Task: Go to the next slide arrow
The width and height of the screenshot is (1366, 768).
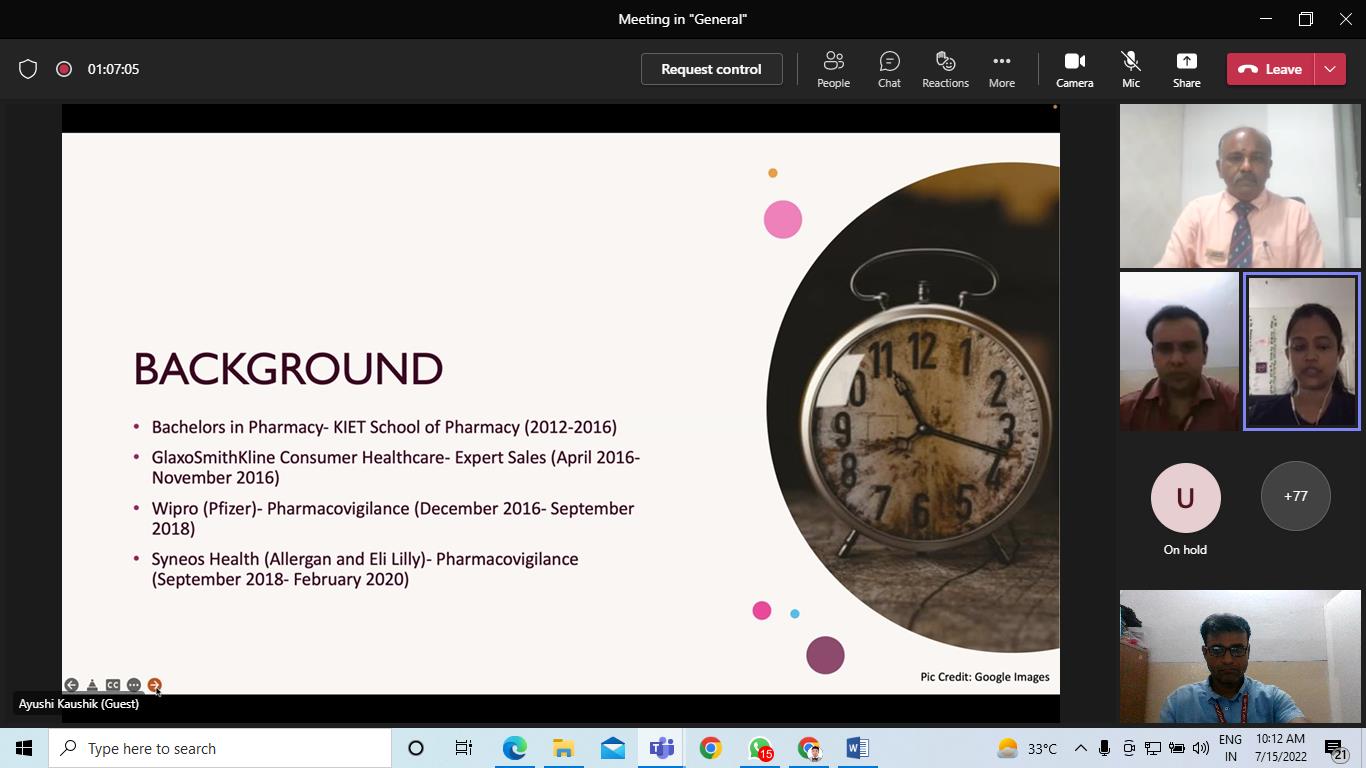Action: pos(154,685)
